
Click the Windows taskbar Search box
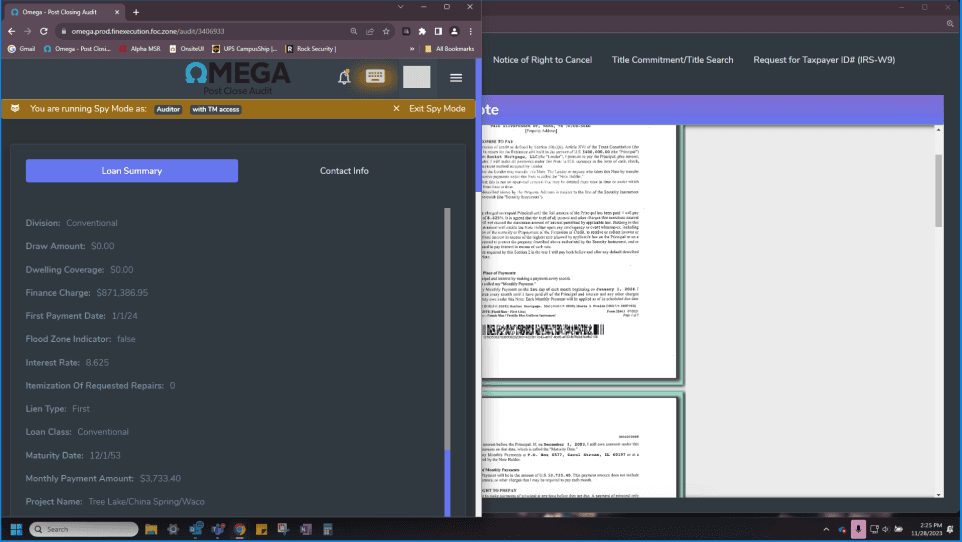click(x=84, y=529)
